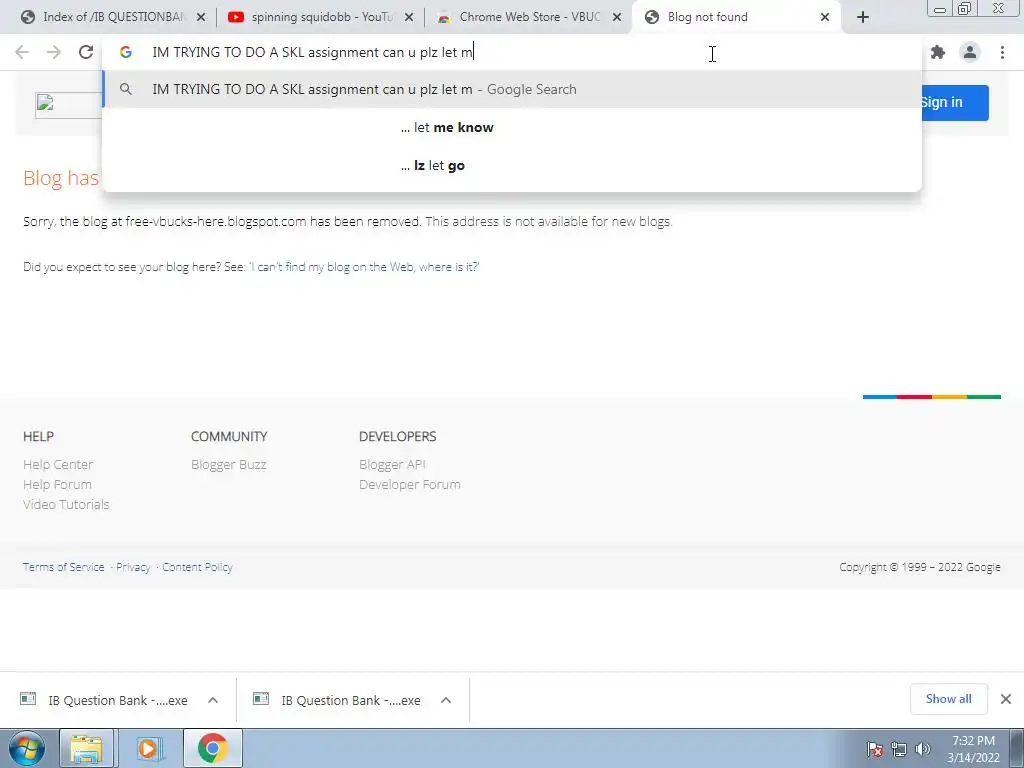The image size is (1024, 768).
Task: Click the COMMUNITY footer heading
Action: [x=229, y=436]
